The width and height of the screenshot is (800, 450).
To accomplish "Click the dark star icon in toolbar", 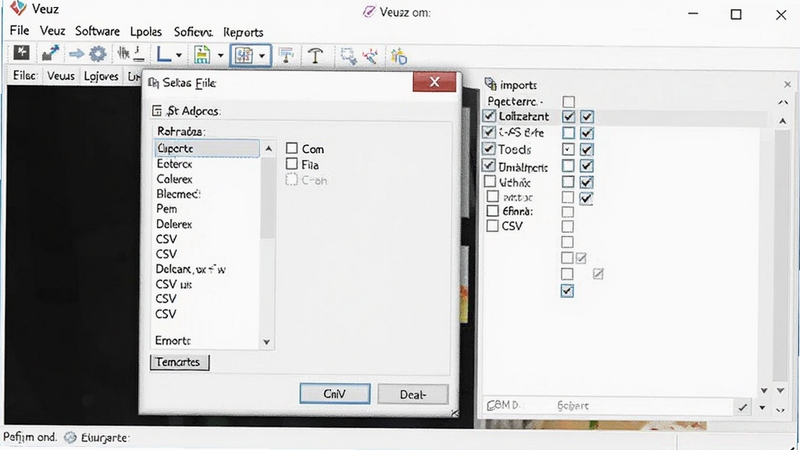I will tap(21, 53).
